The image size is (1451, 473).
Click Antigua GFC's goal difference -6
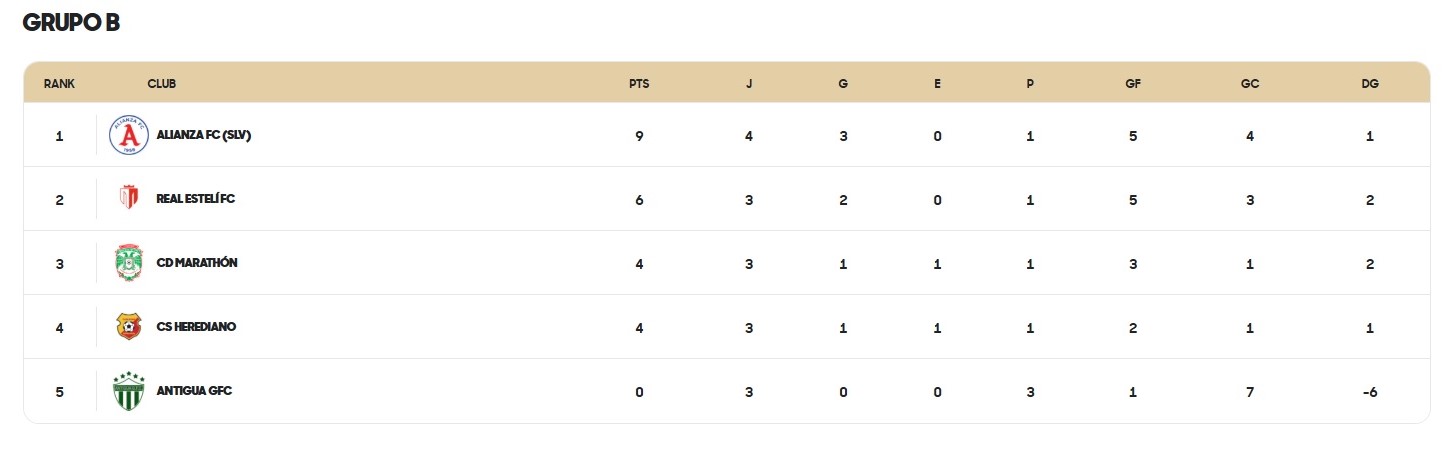1370,391
